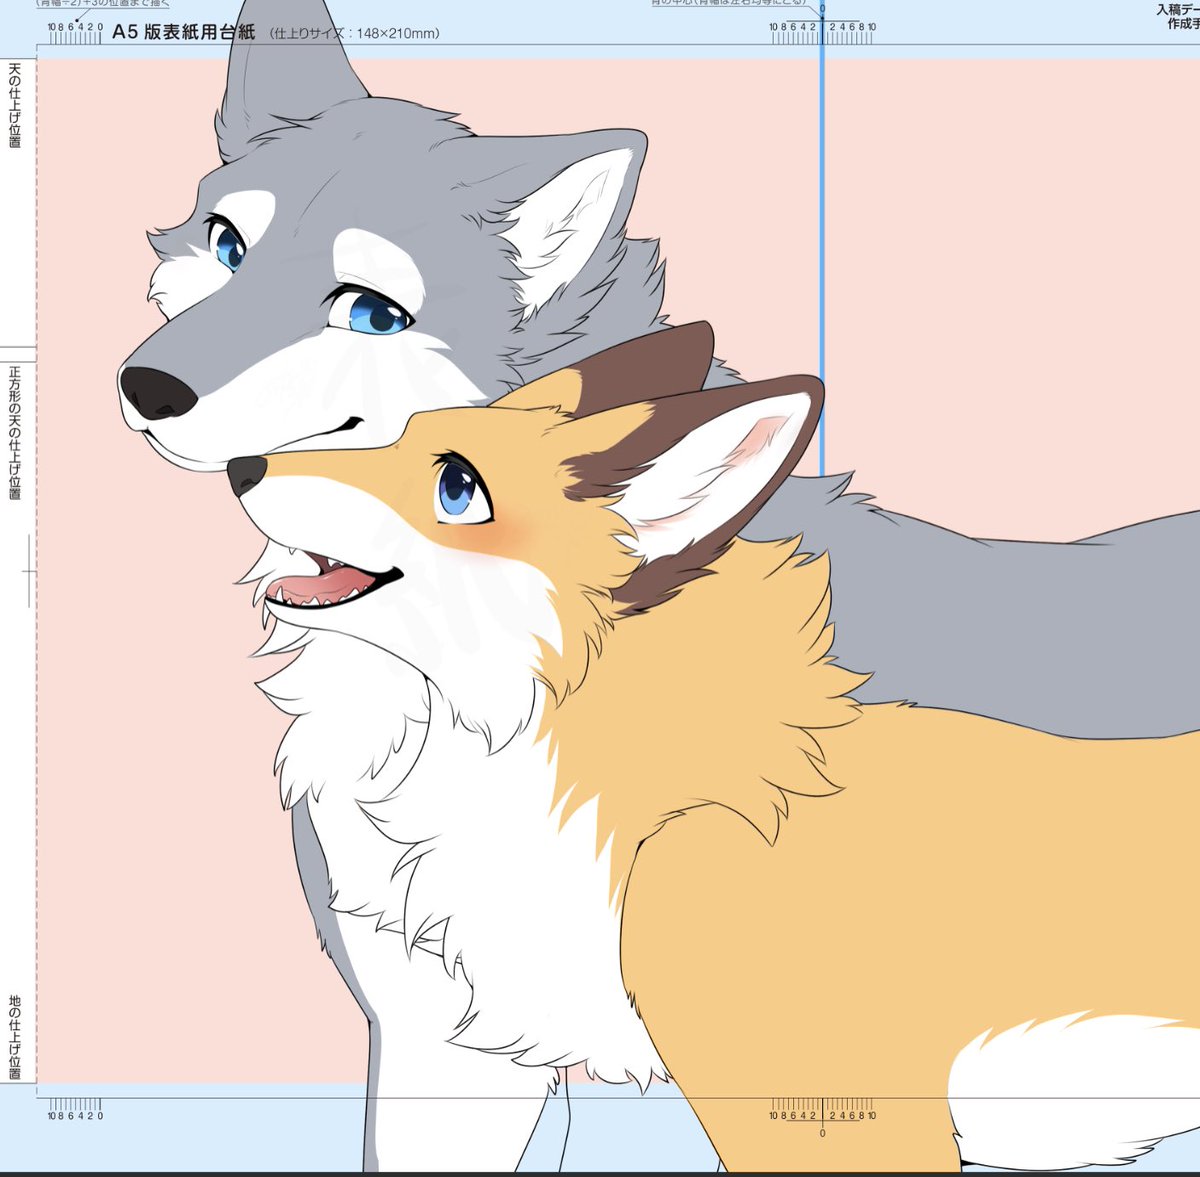Select the 正方形の天の仕上げ位置 margin label

point(15,433)
